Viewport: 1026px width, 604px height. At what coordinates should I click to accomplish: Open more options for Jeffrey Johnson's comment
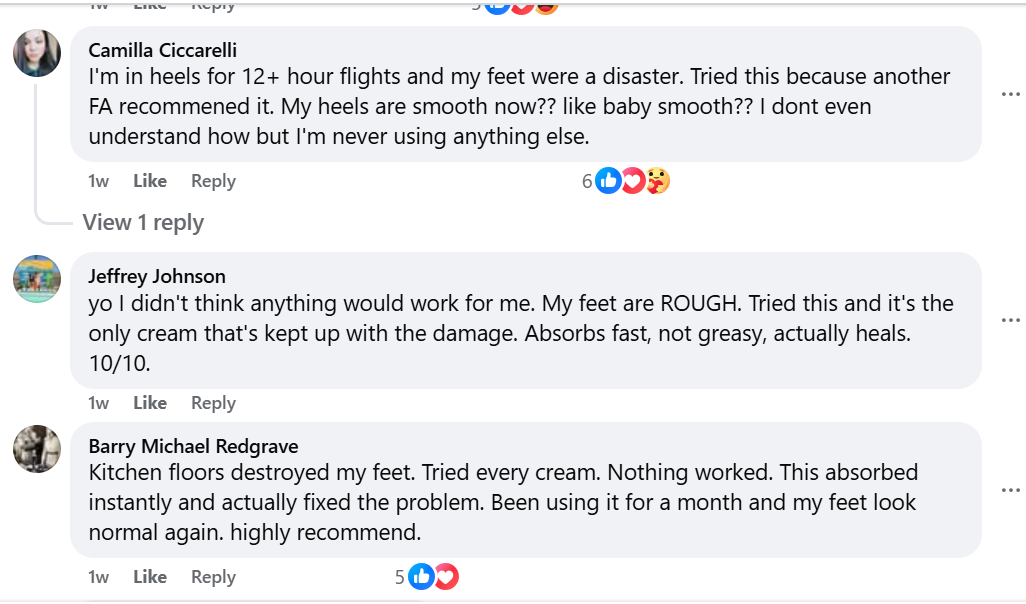pos(1010,320)
